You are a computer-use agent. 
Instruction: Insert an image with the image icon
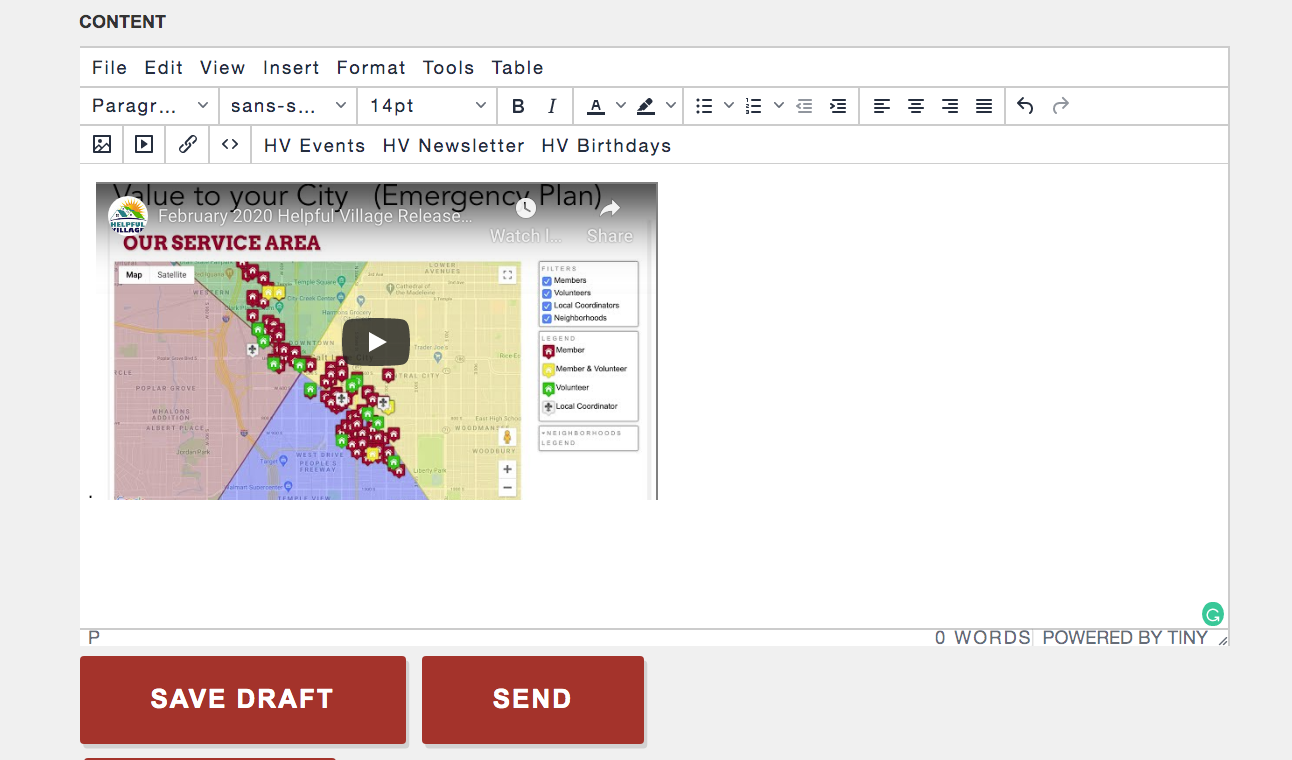[102, 144]
